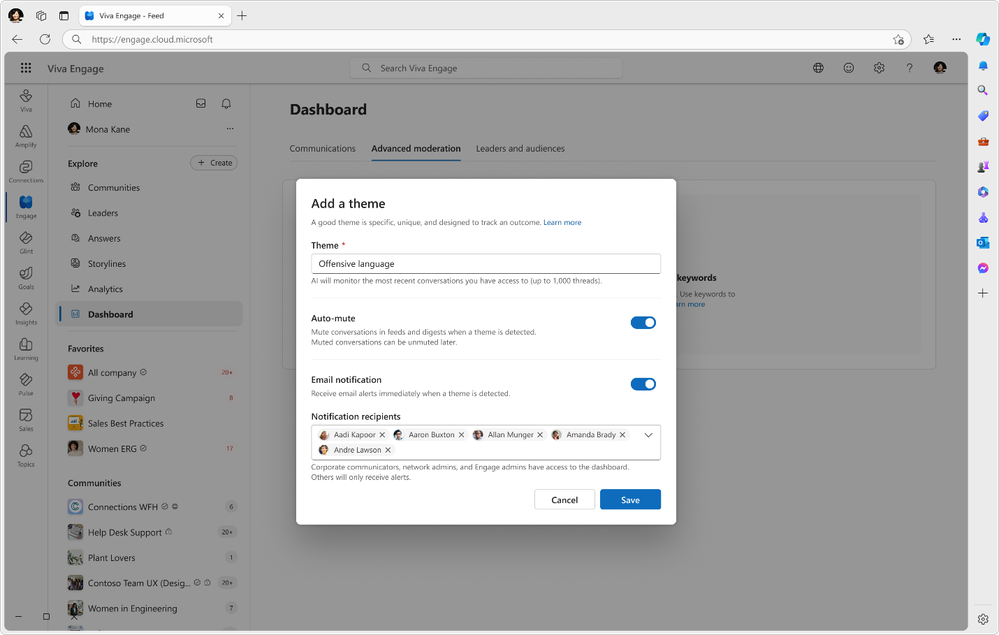The width and height of the screenshot is (999, 635).
Task: Select Dashboard in Explore list
Action: click(x=149, y=314)
